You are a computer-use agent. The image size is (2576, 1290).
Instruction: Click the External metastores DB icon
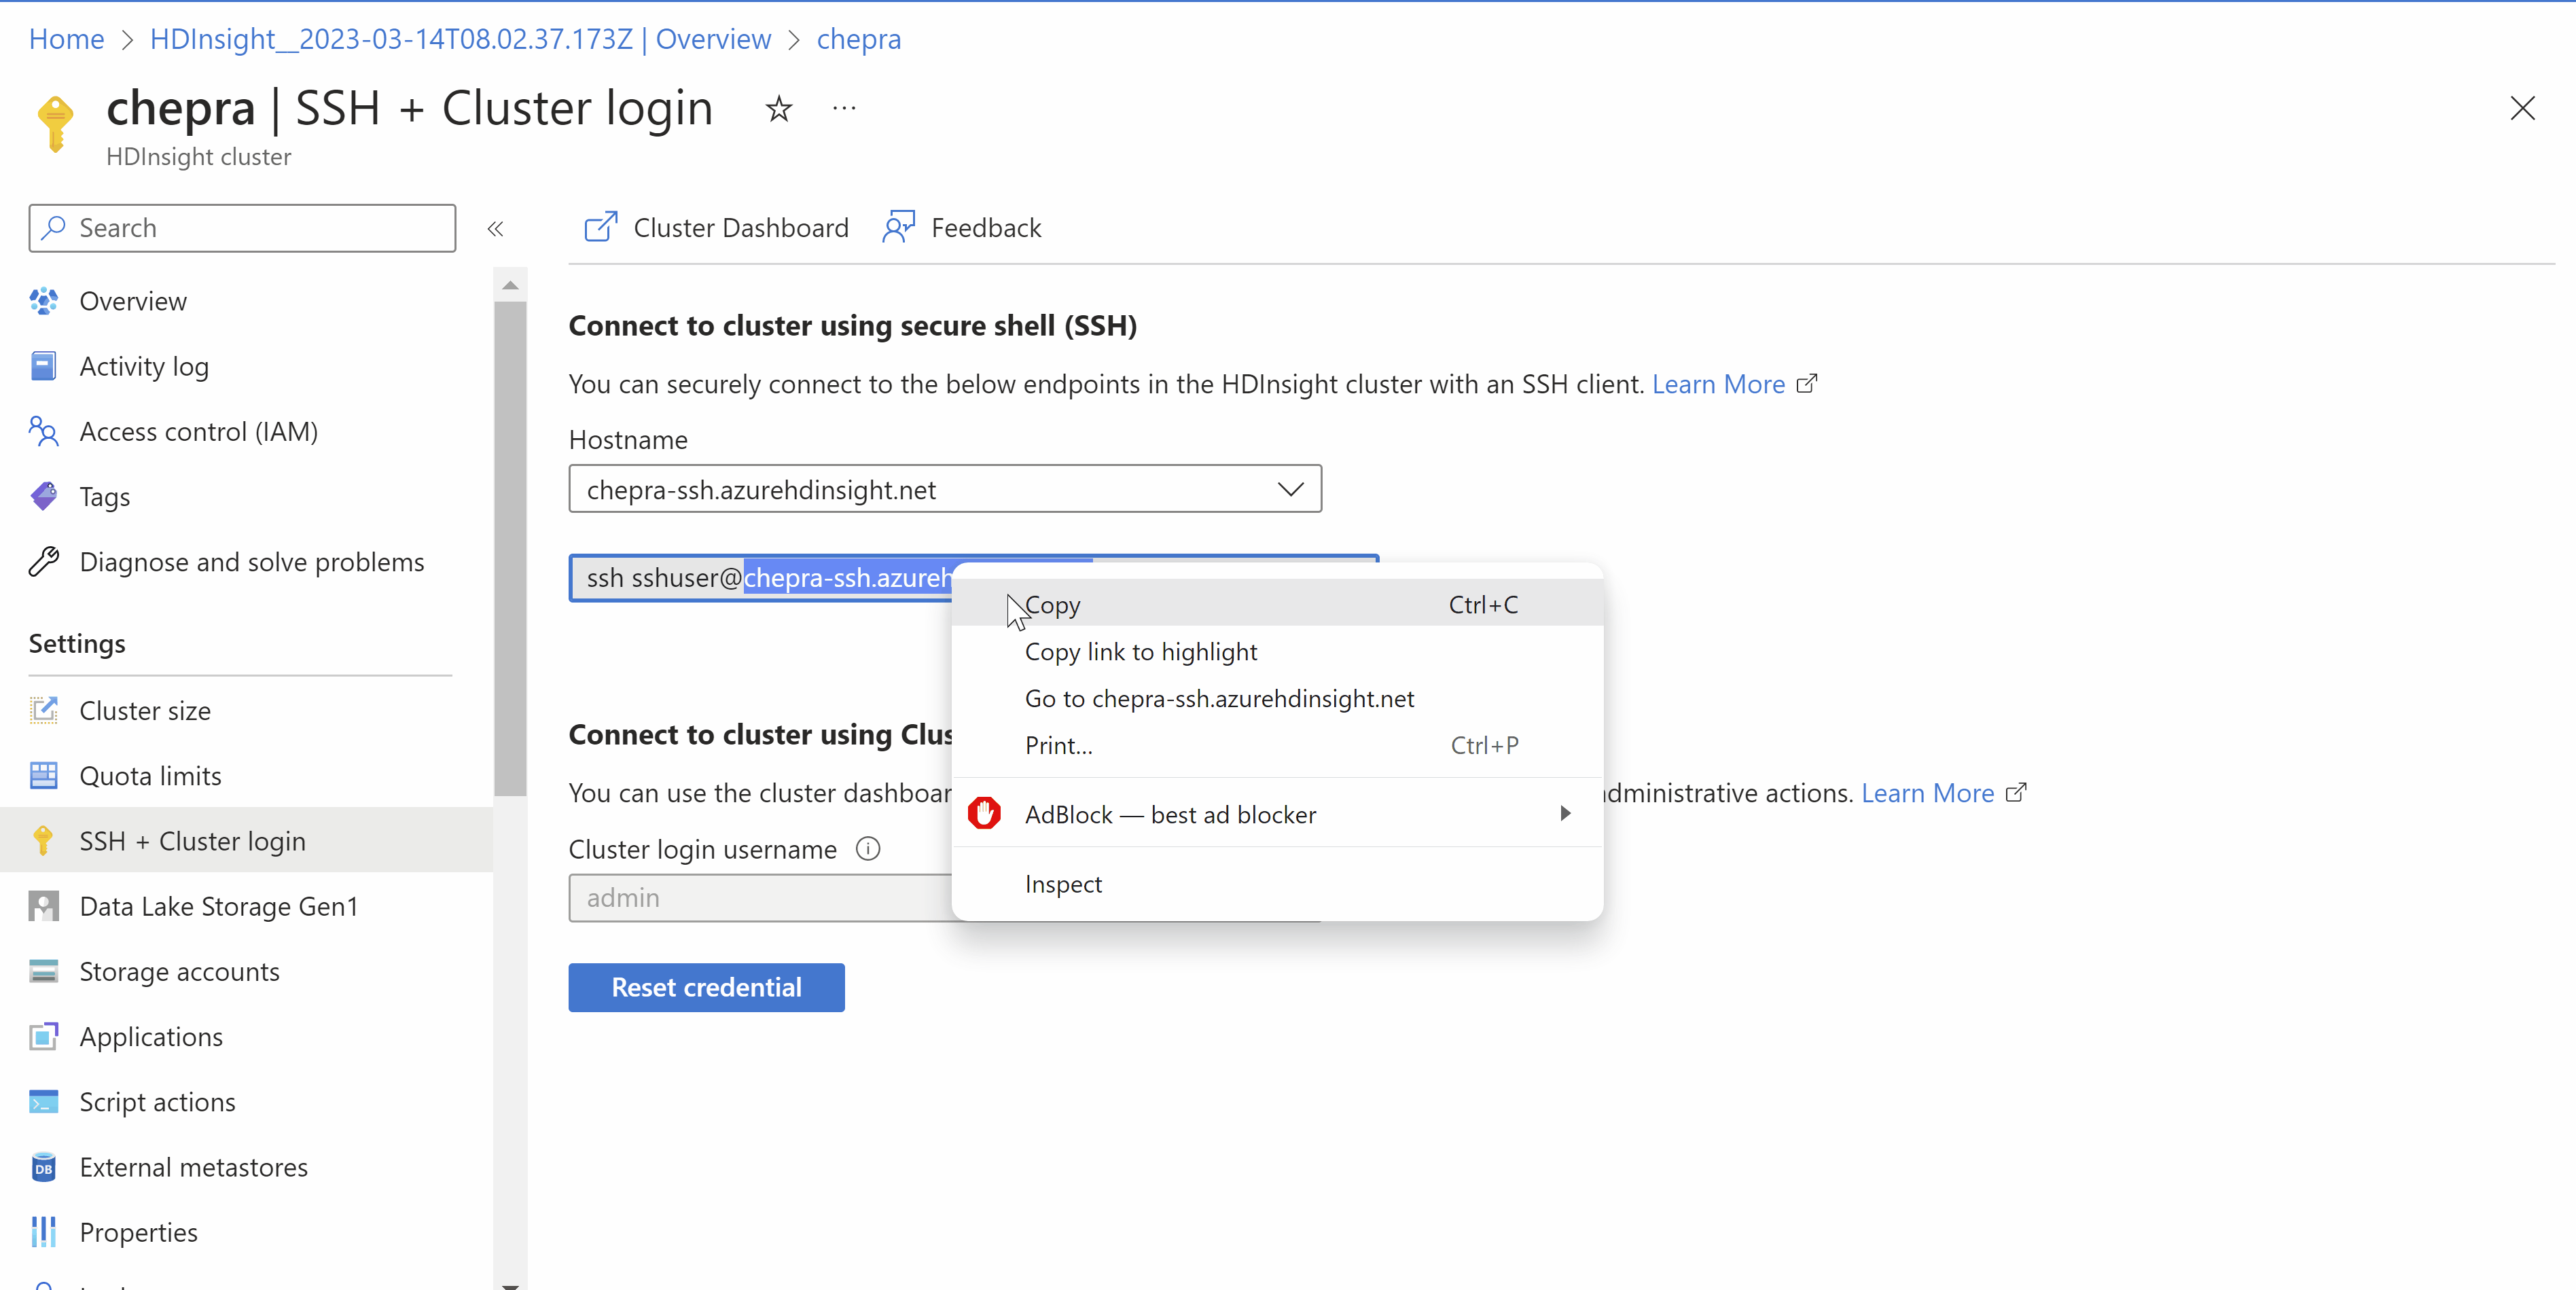(43, 1167)
